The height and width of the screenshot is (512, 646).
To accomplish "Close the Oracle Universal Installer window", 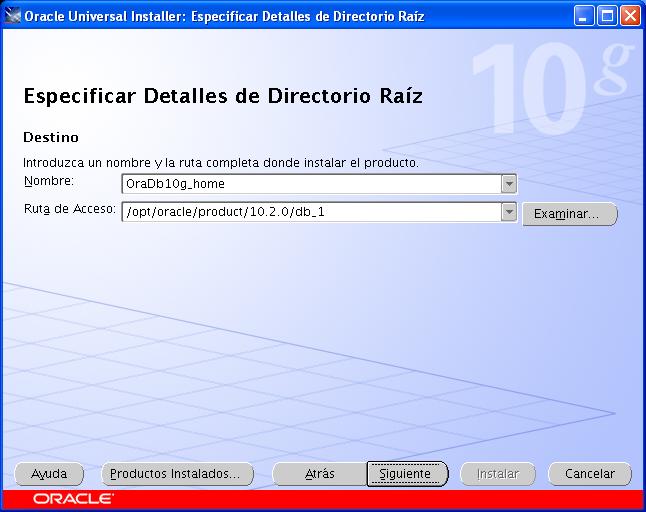I will click(630, 16).
